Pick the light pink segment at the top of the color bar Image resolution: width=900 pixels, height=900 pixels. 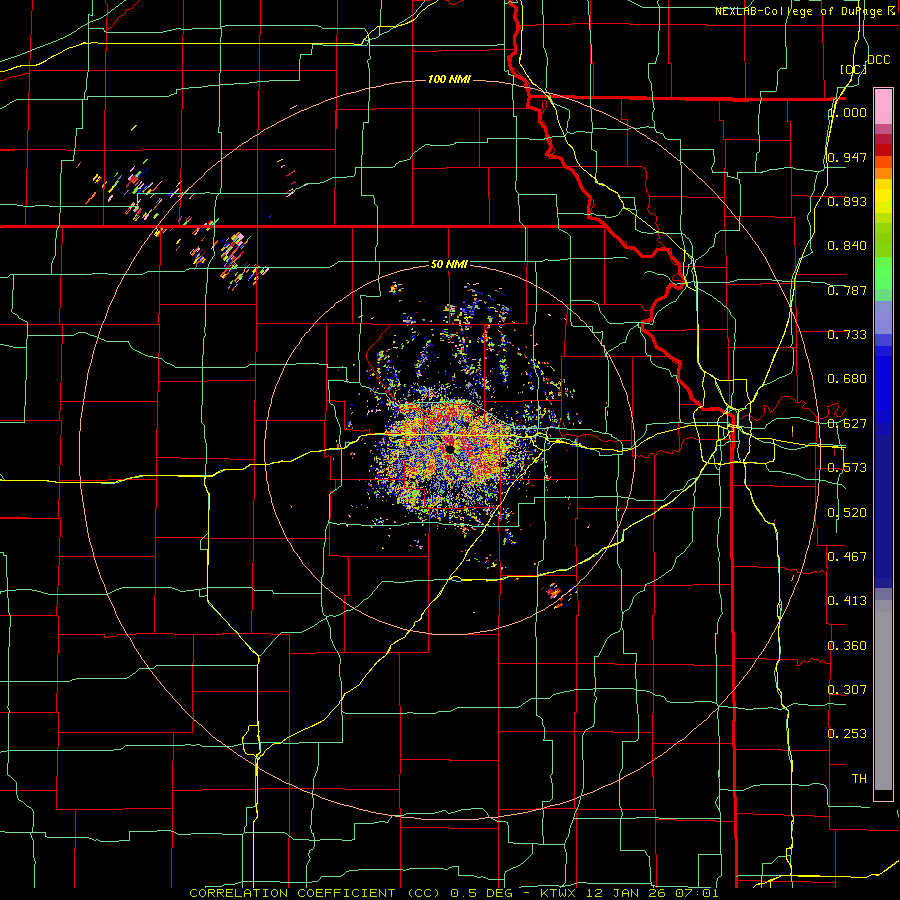click(x=883, y=106)
